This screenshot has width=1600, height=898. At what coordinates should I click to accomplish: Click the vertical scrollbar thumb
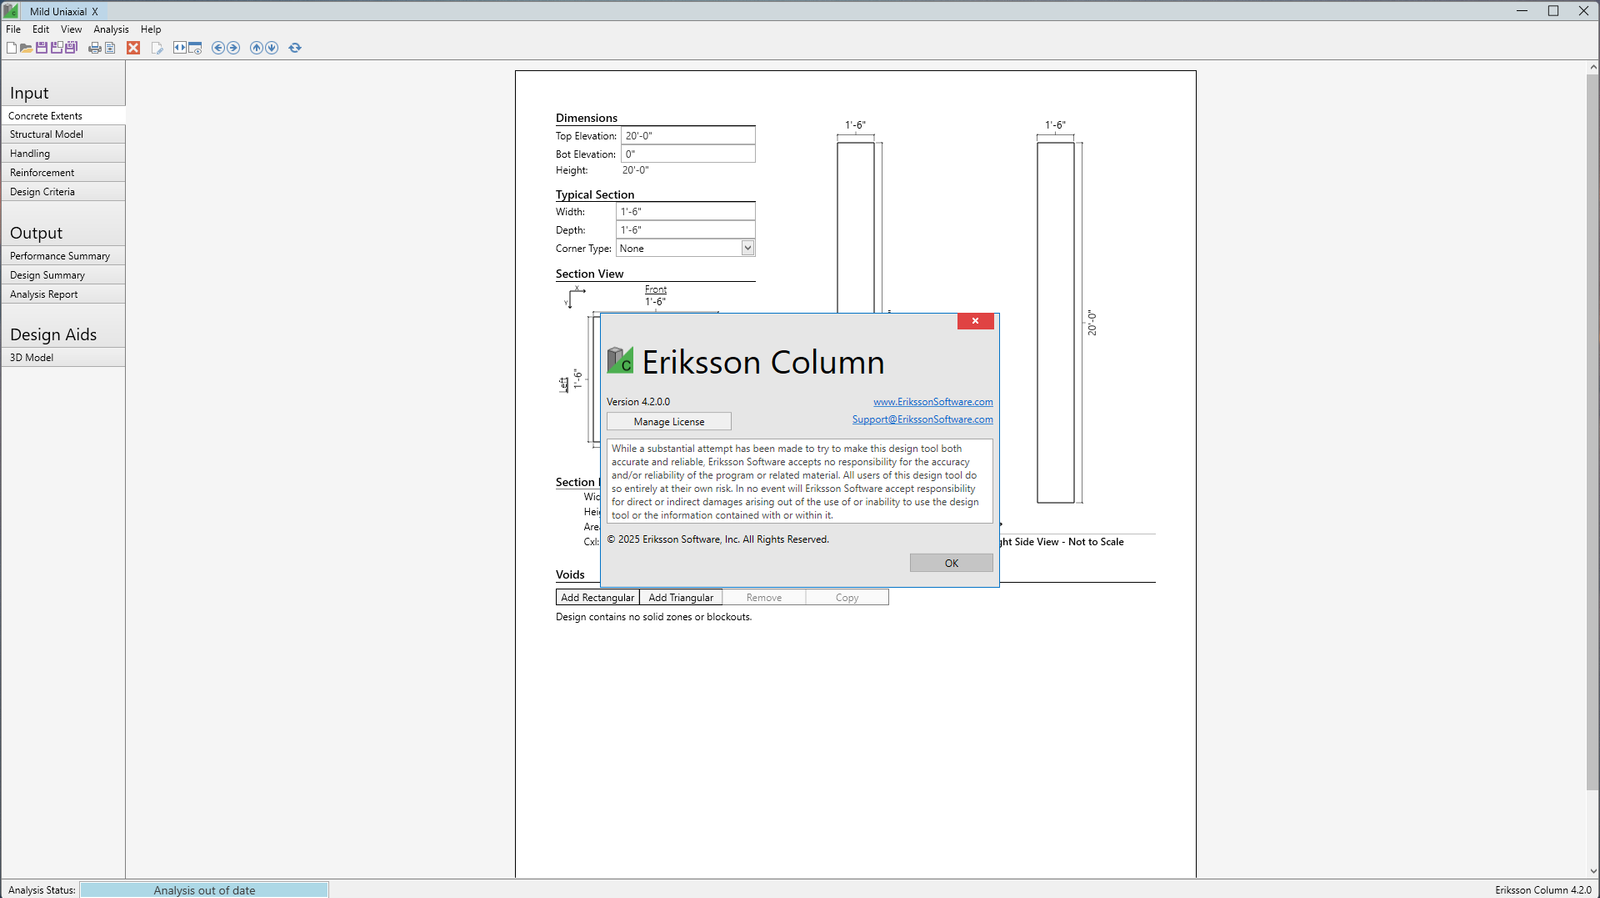coord(1592,432)
